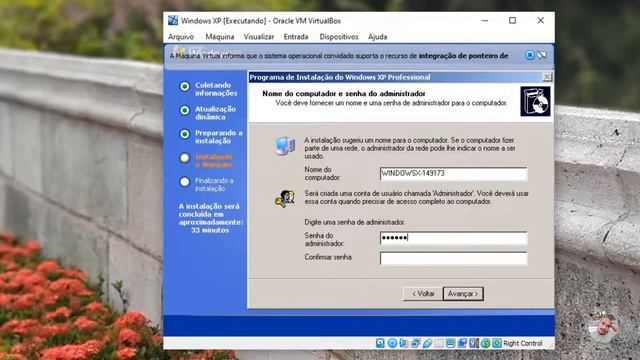Image resolution: width=640 pixels, height=360 pixels.
Task: Click the network adapters status icon
Action: click(x=416, y=343)
